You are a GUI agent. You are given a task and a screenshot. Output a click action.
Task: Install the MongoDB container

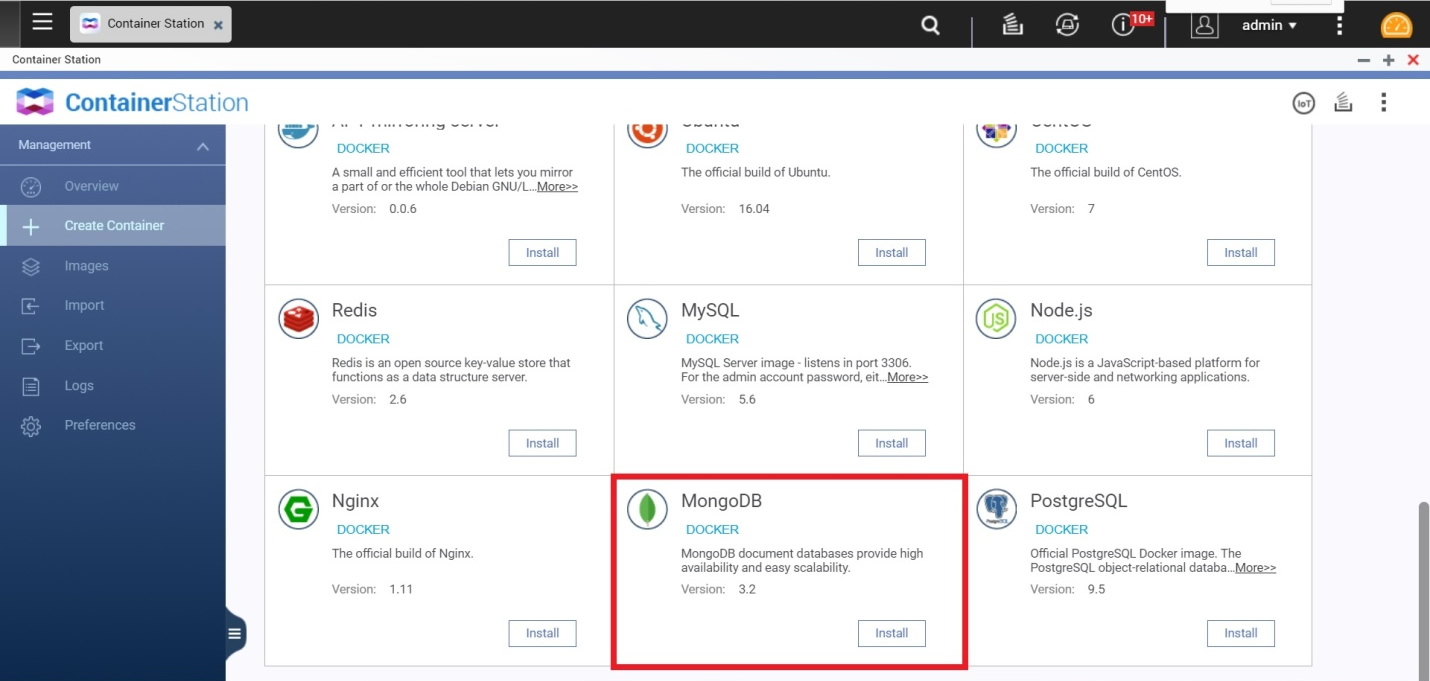[891, 633]
